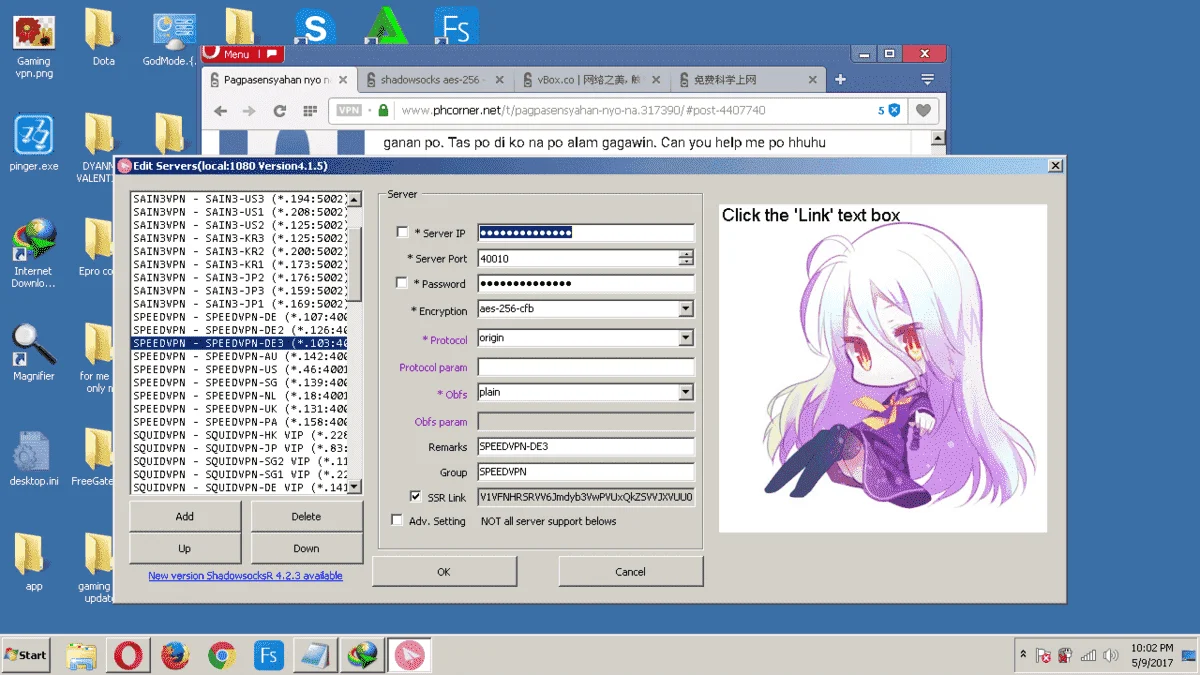Open the Dota folder on desktop
The image size is (1200, 675).
tap(103, 40)
